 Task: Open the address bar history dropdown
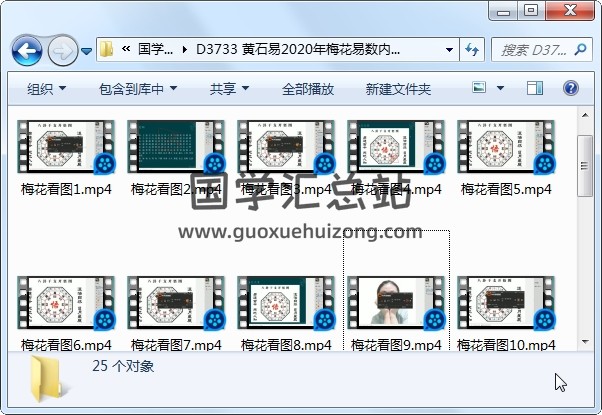coord(449,50)
